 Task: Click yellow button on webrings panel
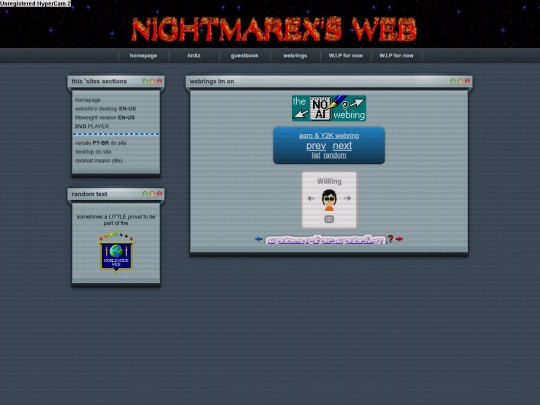(x=460, y=81)
